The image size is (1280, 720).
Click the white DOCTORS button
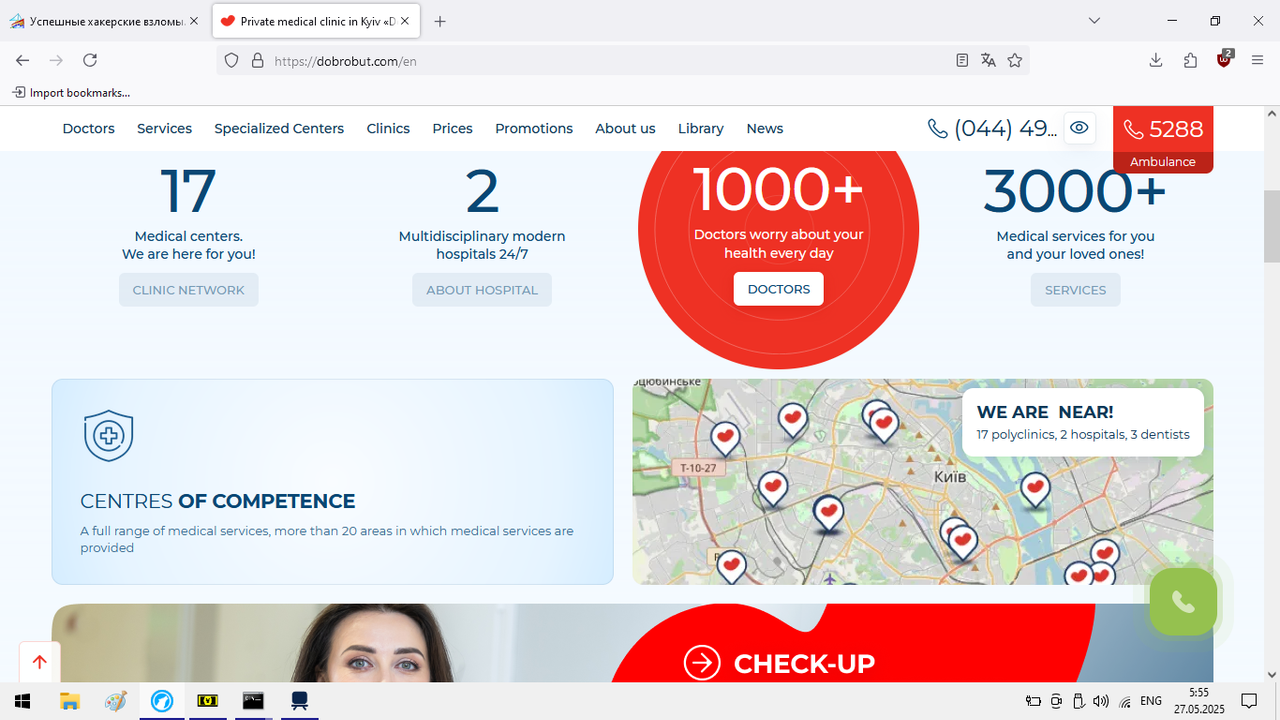[x=779, y=289]
